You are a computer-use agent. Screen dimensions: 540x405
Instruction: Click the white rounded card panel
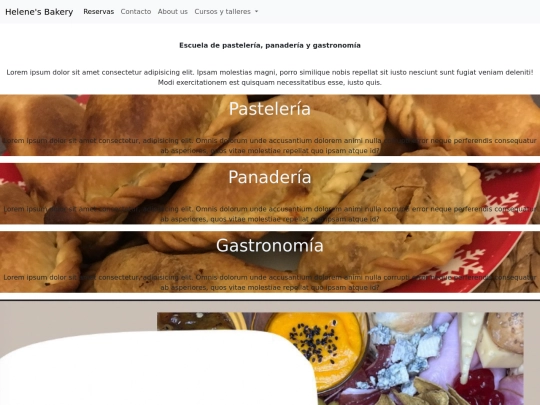(x=157, y=368)
